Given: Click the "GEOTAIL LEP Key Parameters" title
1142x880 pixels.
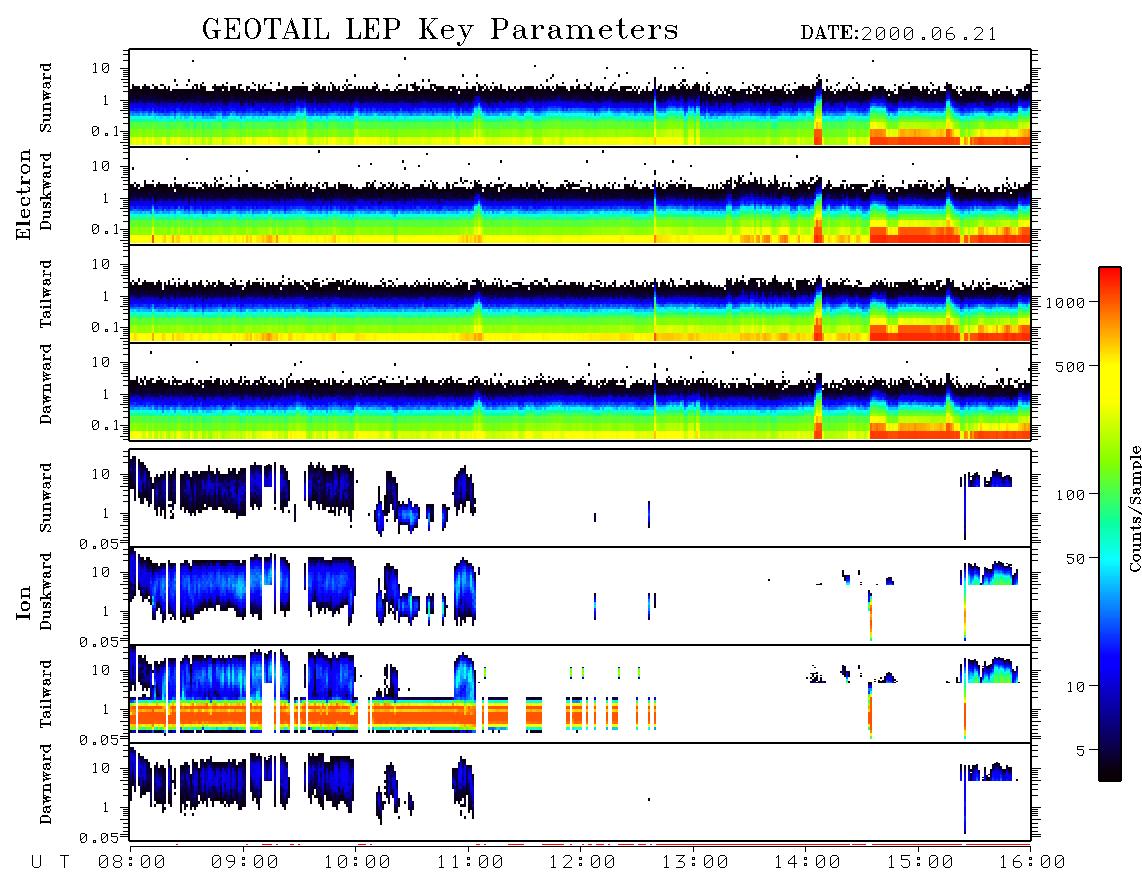Looking at the screenshot, I should [x=440, y=30].
